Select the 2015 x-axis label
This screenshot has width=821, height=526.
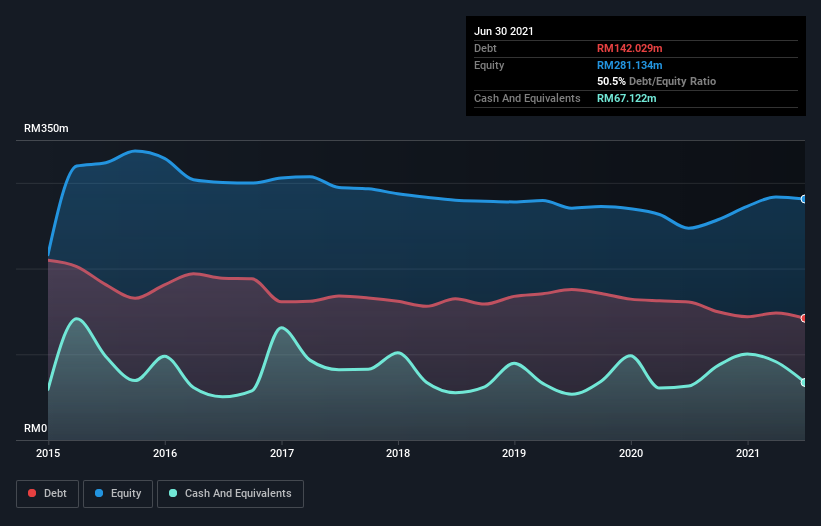48,453
